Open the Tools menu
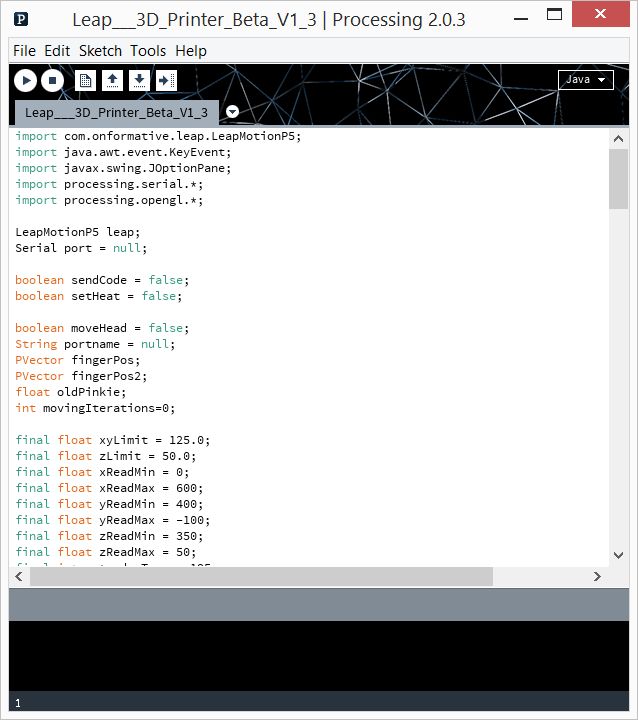 148,51
